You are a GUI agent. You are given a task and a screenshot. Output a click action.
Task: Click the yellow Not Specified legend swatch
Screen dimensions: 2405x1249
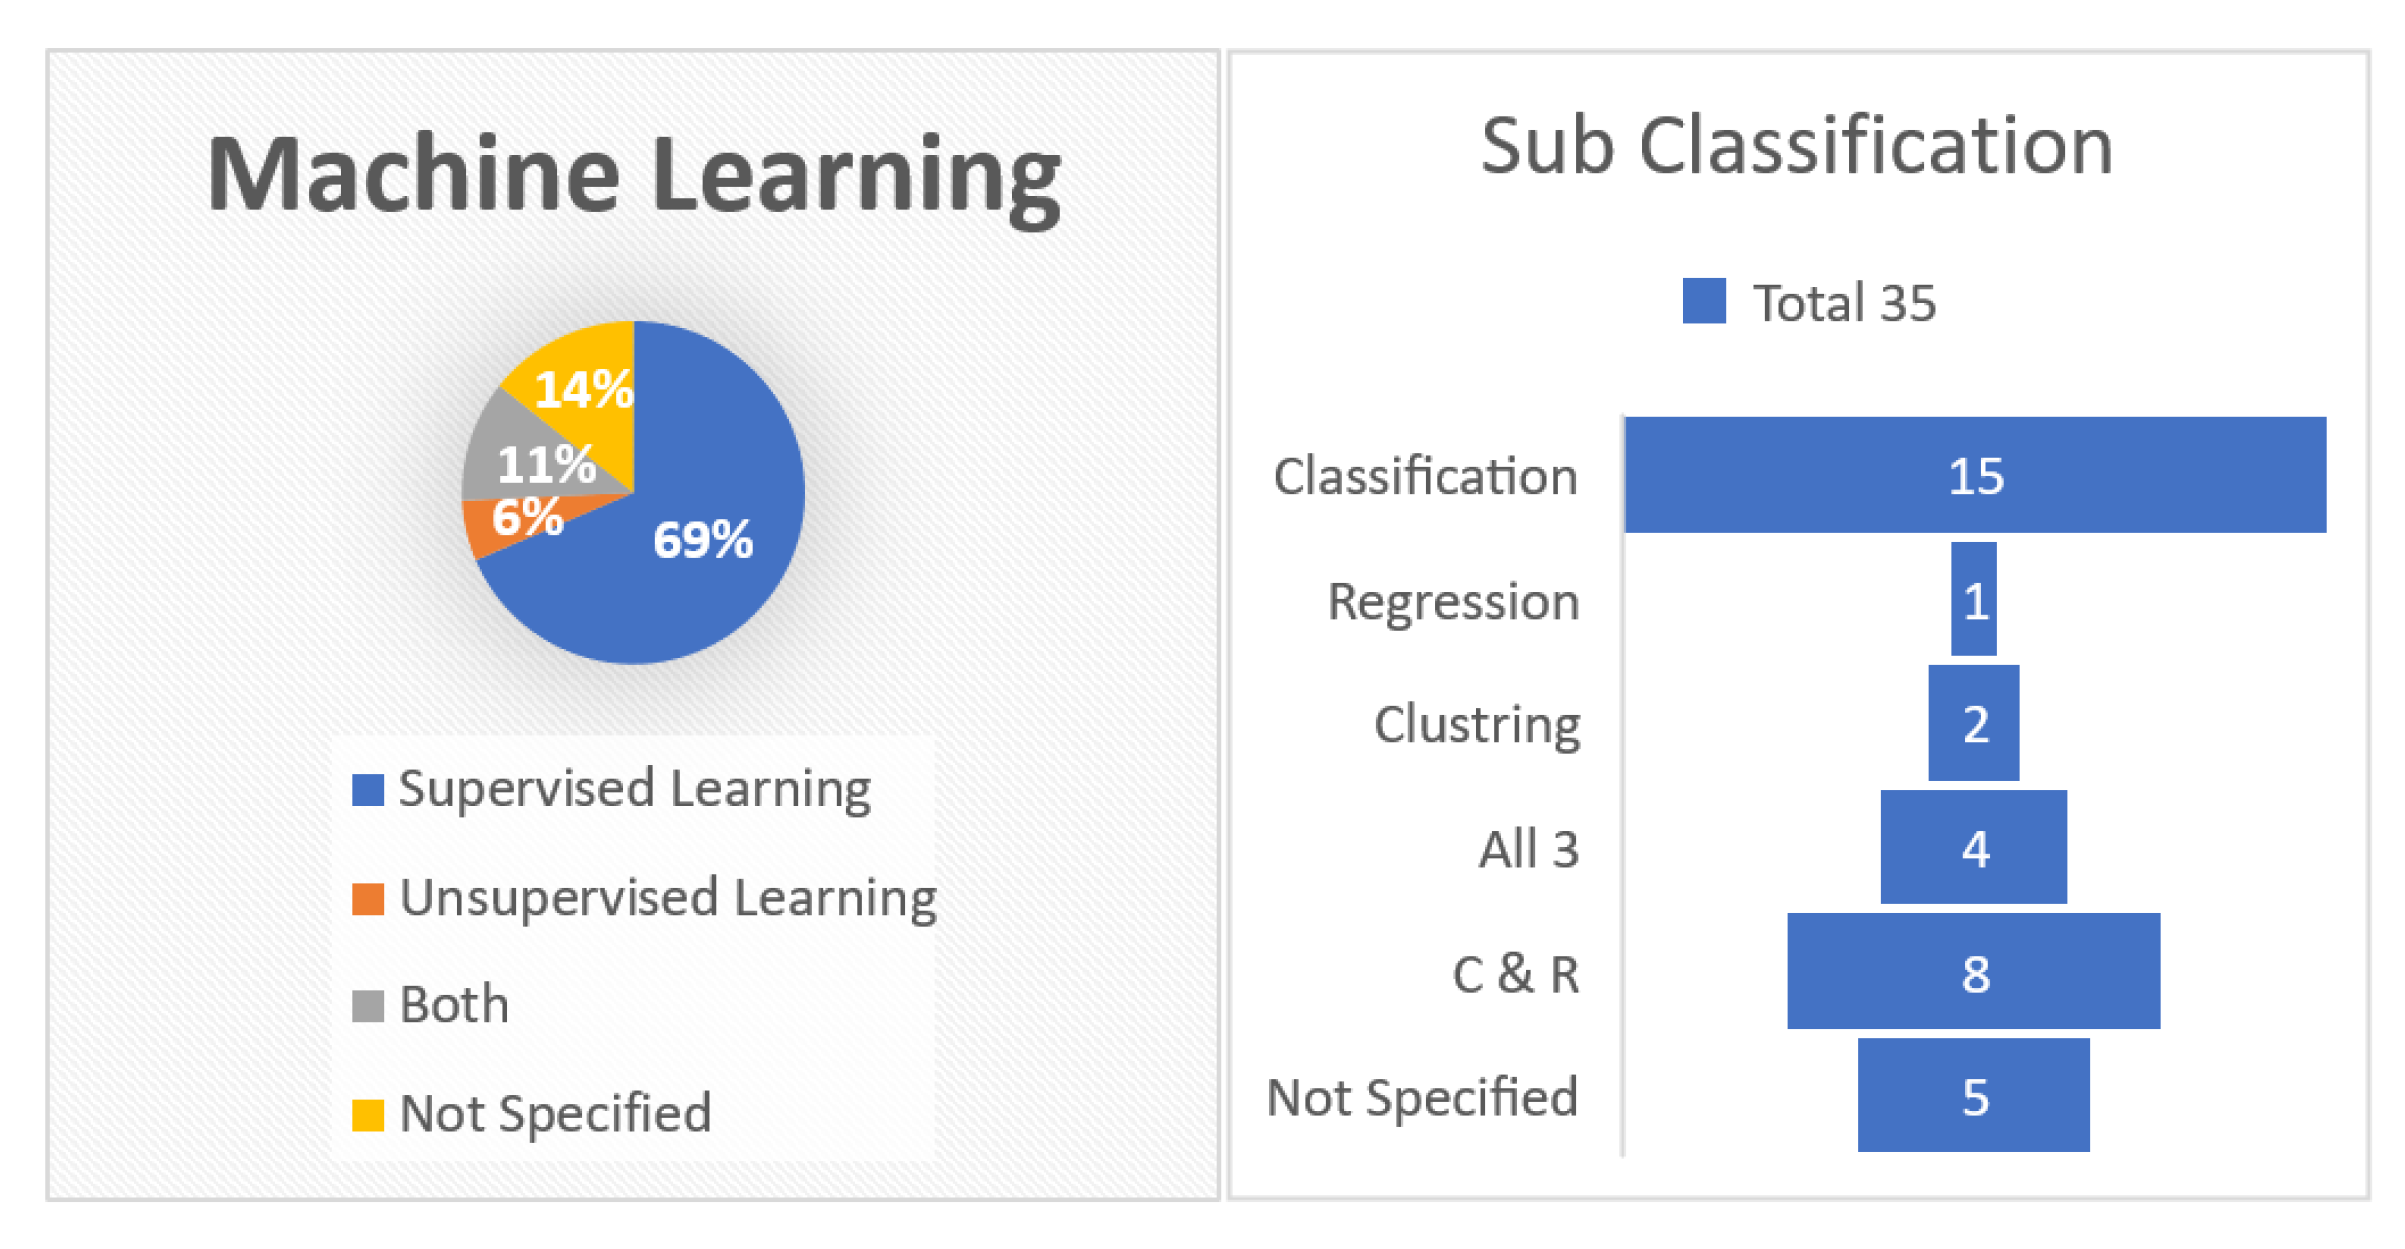click(x=368, y=1114)
